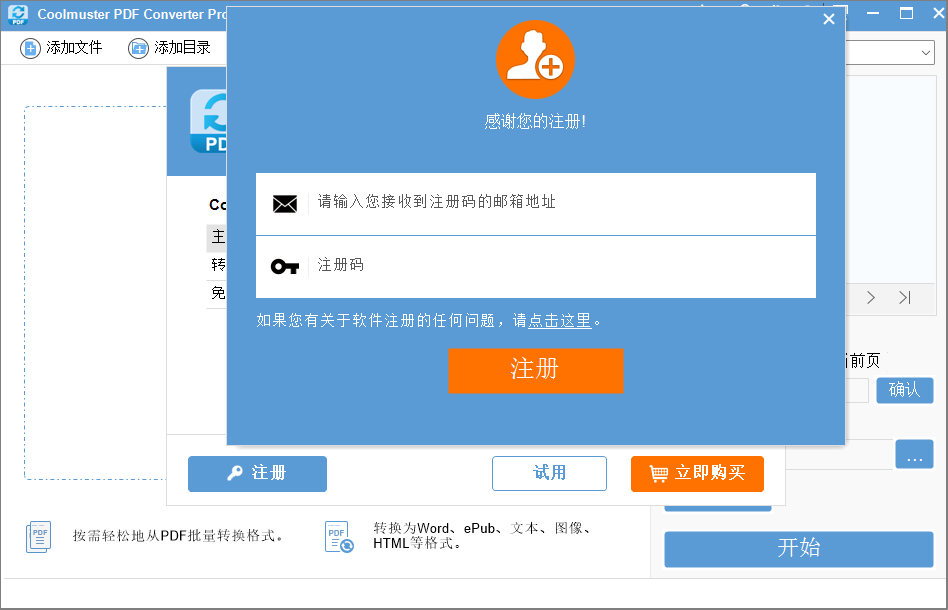Click the PDF batch-convert document icon
This screenshot has width=948, height=610.
click(x=39, y=537)
